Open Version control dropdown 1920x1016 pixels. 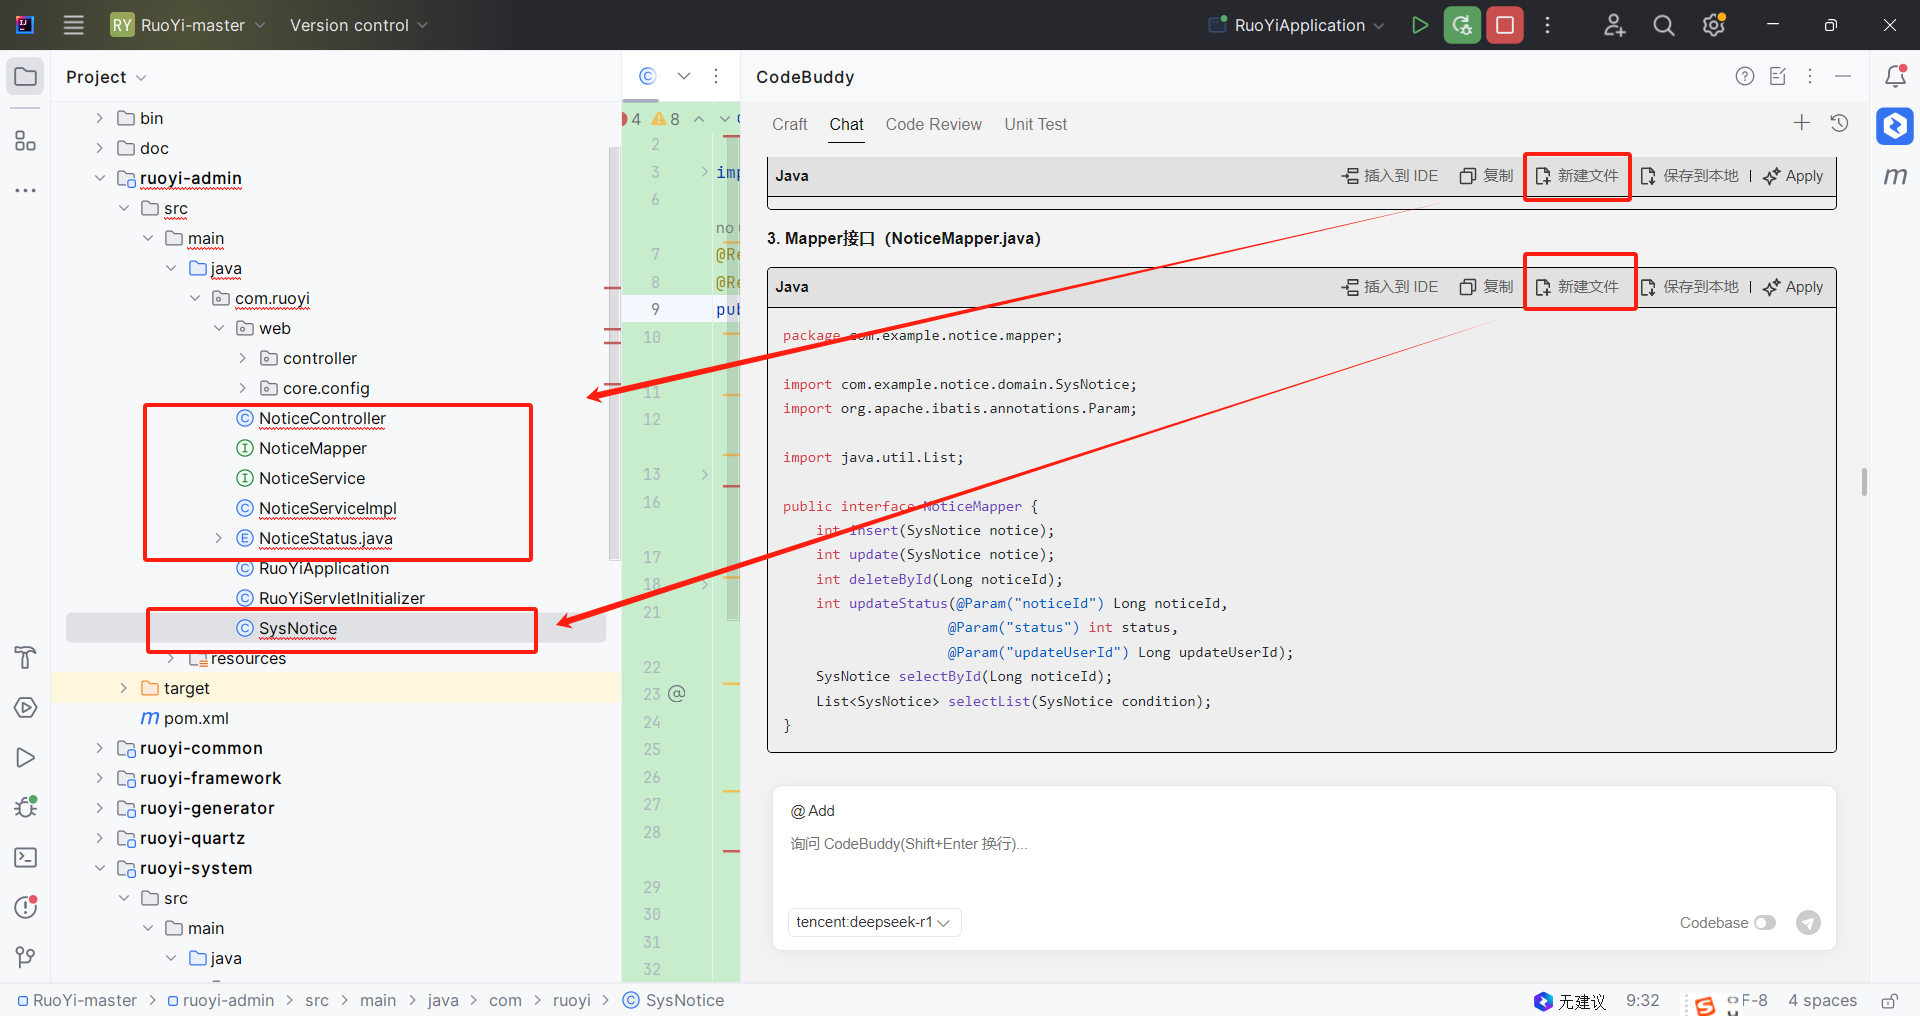pyautogui.click(x=359, y=25)
